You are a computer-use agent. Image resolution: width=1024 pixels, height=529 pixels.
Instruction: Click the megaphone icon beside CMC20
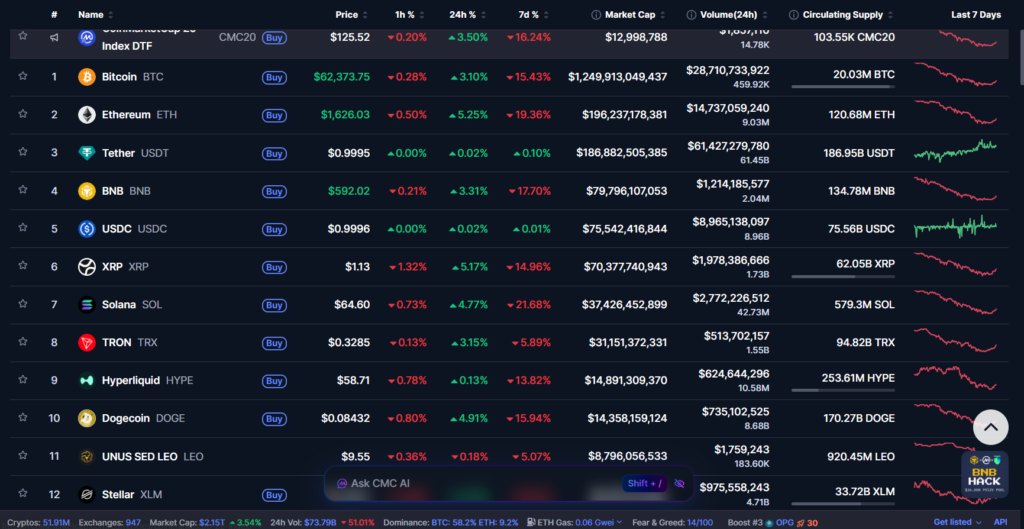point(54,38)
